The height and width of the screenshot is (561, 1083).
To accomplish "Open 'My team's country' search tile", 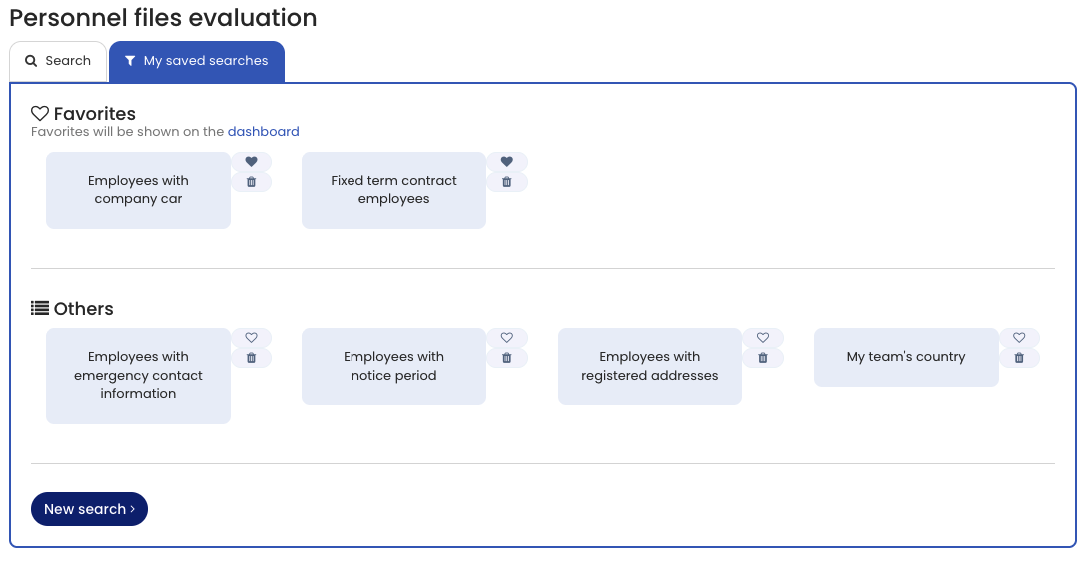I will click(906, 357).
